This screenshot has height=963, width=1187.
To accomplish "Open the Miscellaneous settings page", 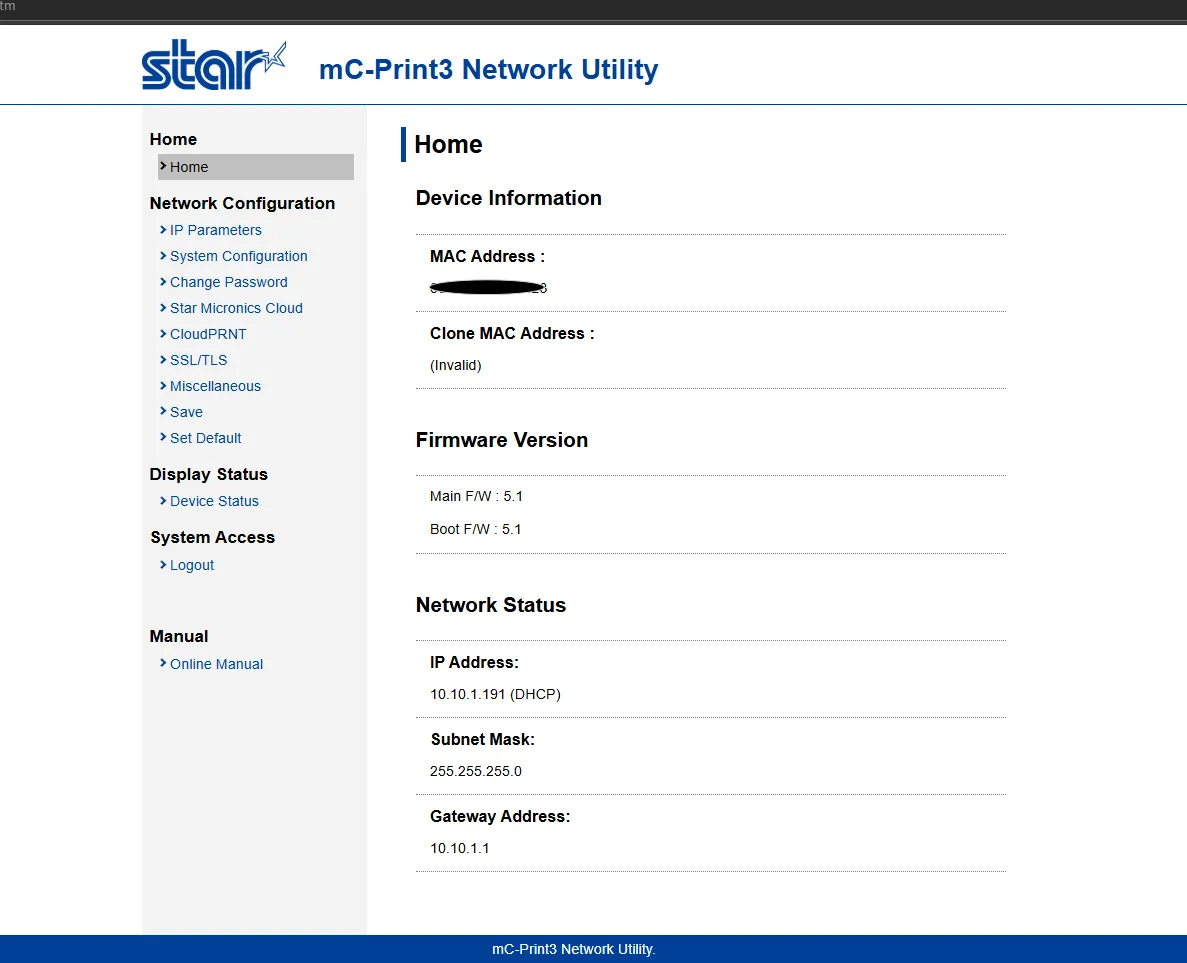I will tap(215, 386).
